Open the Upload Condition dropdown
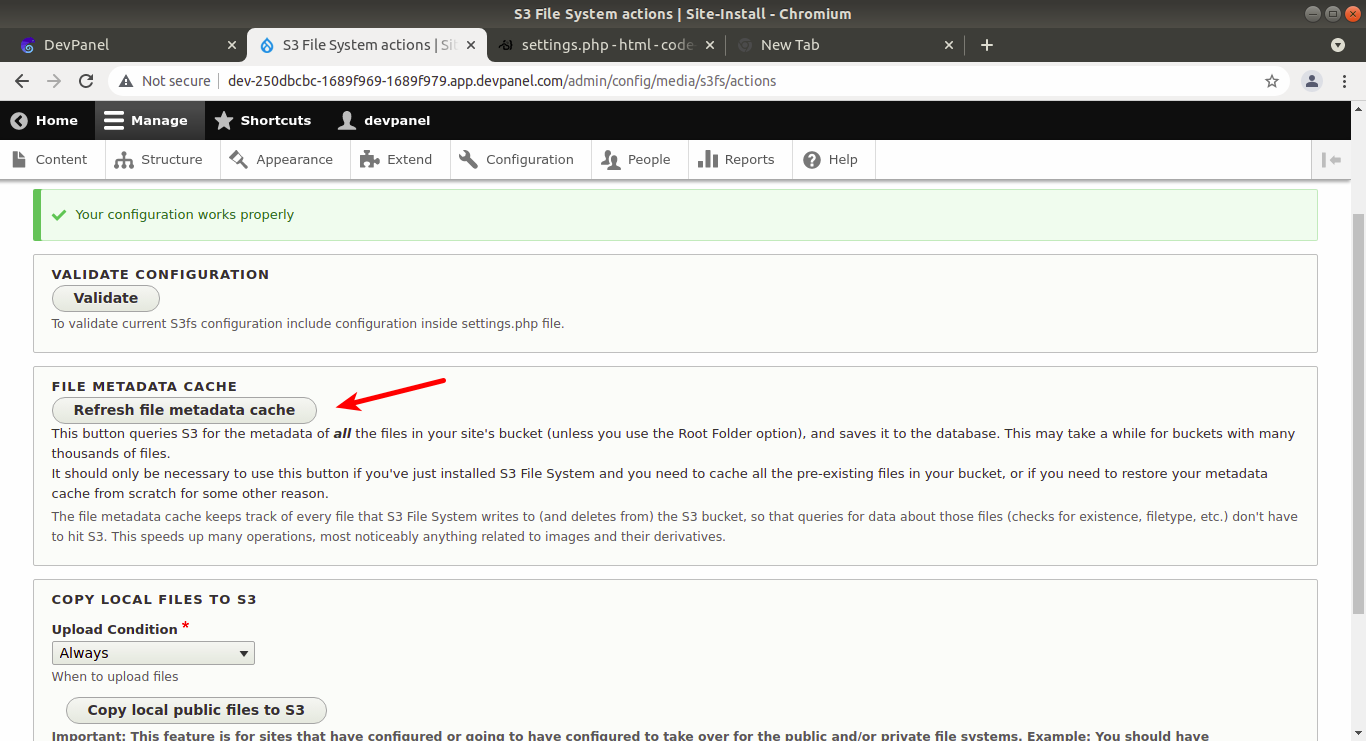The width and height of the screenshot is (1366, 741). tap(152, 652)
